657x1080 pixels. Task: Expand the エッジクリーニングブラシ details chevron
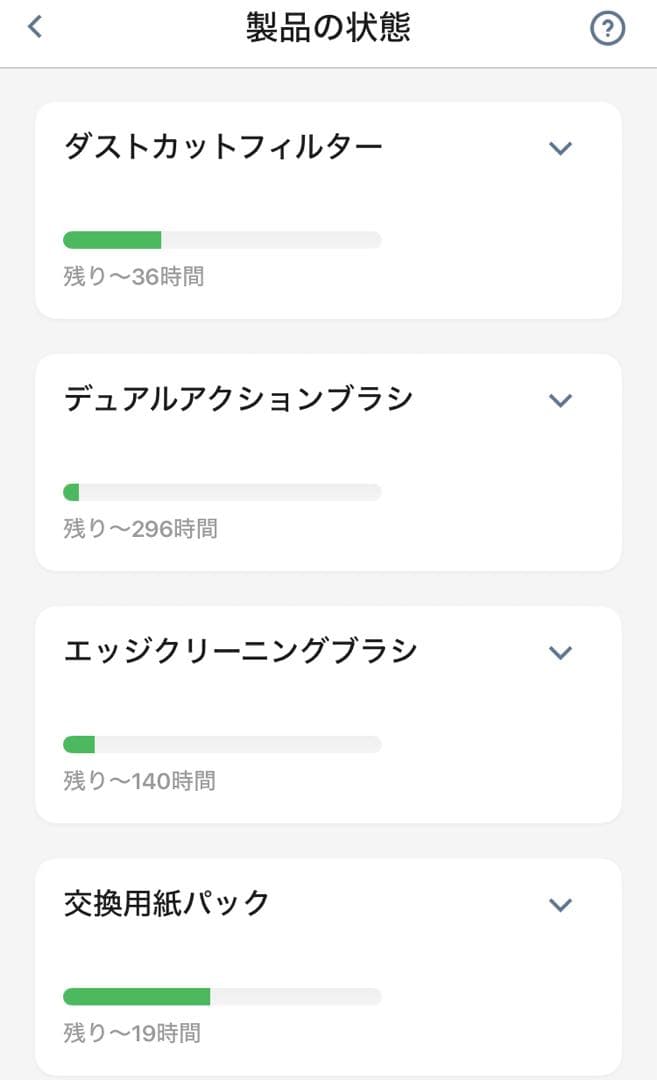561,651
